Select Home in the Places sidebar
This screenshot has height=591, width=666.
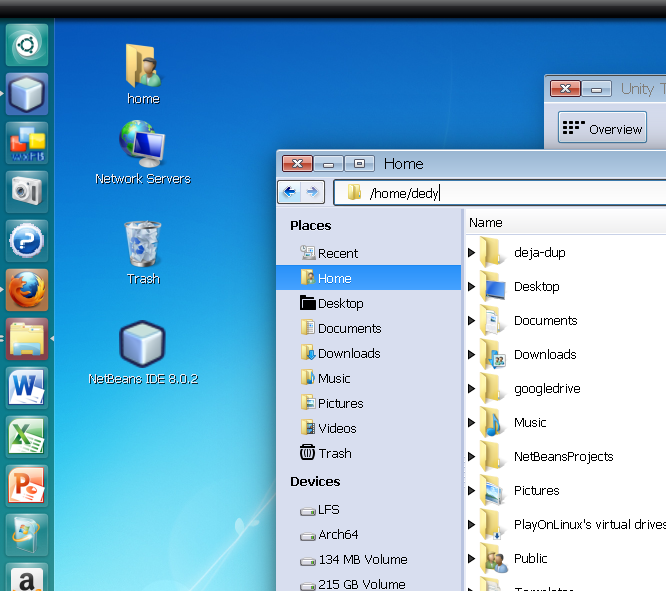369,278
